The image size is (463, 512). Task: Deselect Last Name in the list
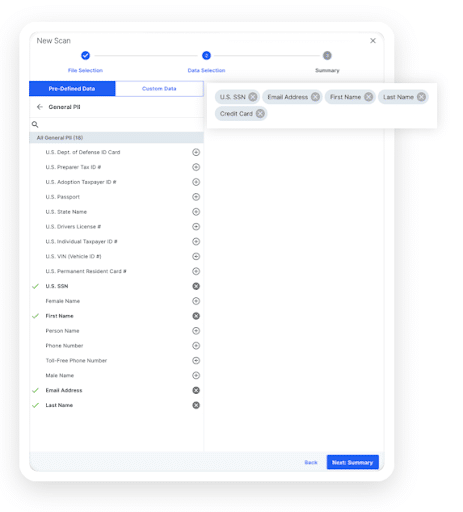click(x=196, y=405)
